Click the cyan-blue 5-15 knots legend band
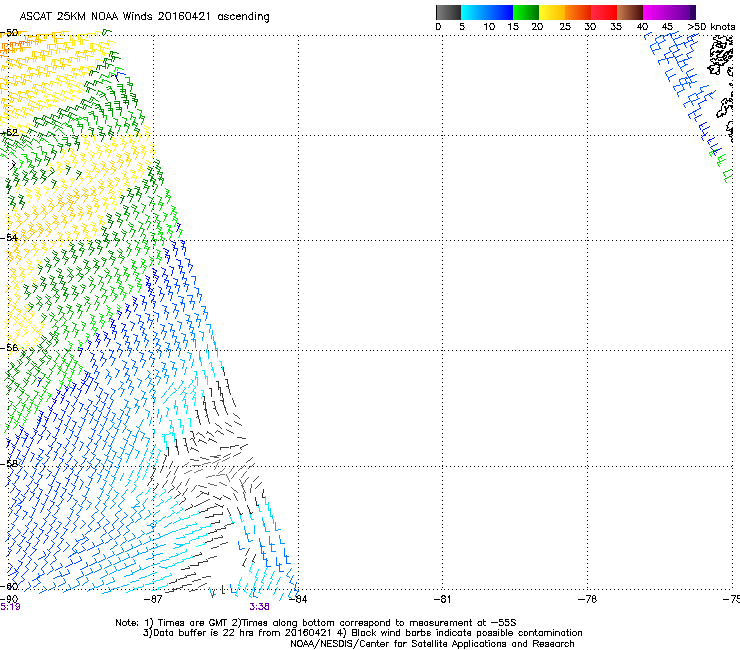740x650 pixels. click(x=487, y=12)
